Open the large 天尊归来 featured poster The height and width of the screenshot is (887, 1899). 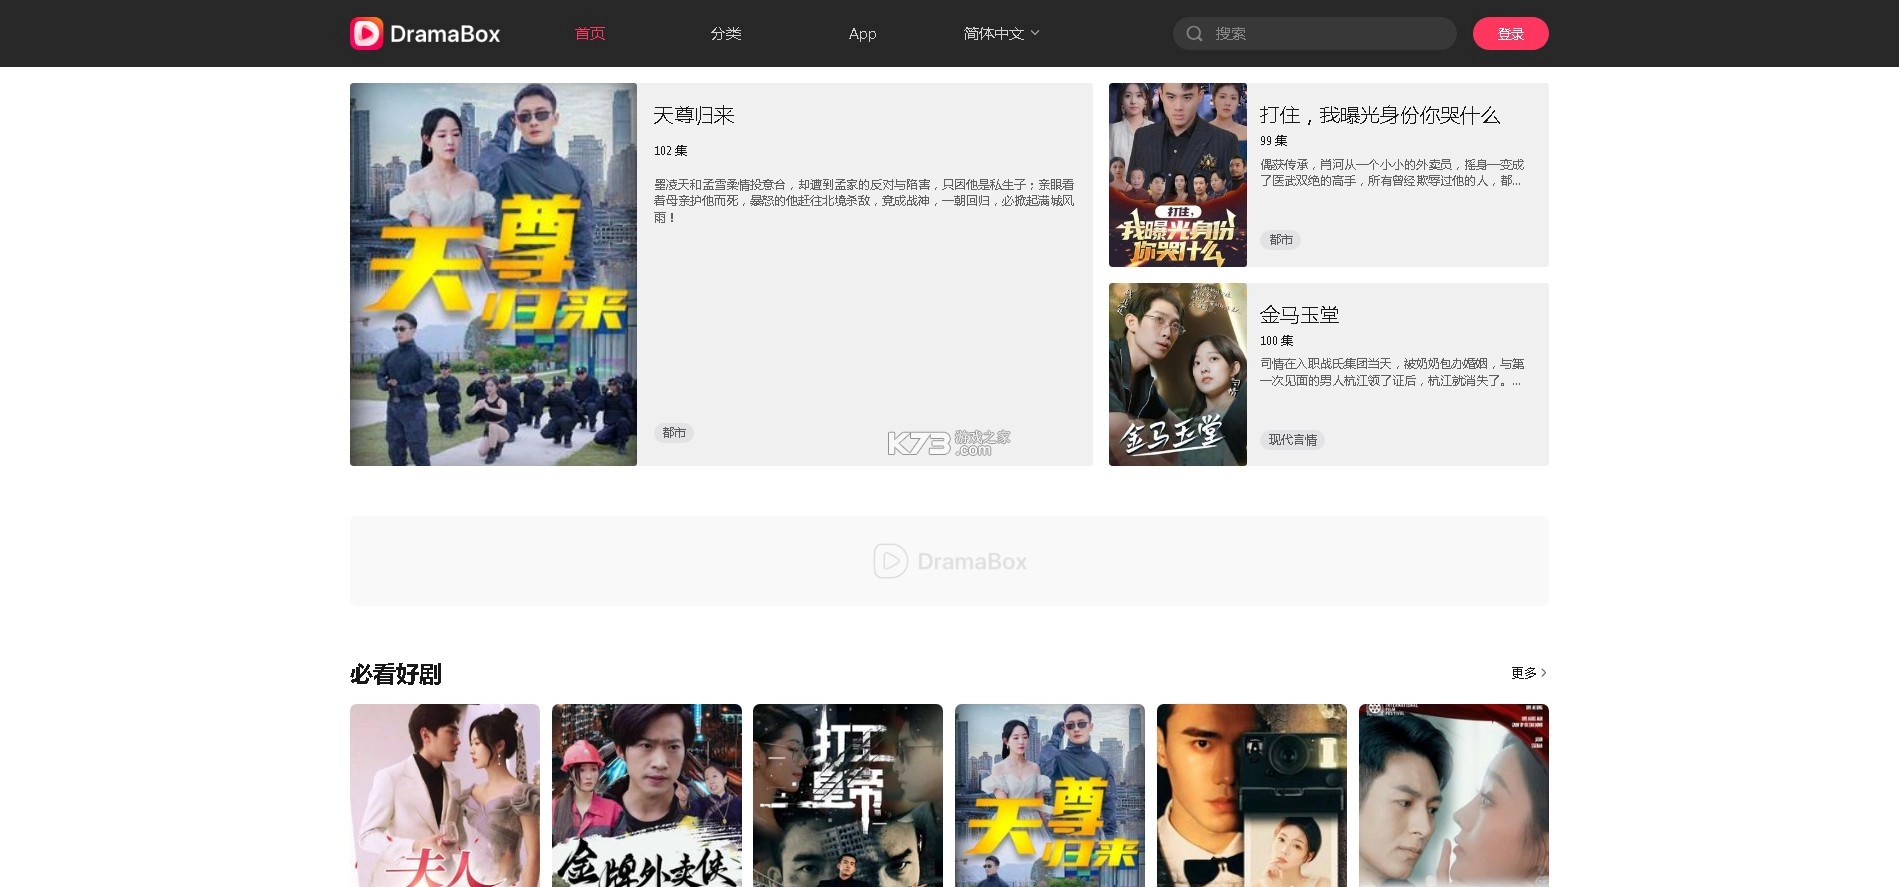(493, 274)
